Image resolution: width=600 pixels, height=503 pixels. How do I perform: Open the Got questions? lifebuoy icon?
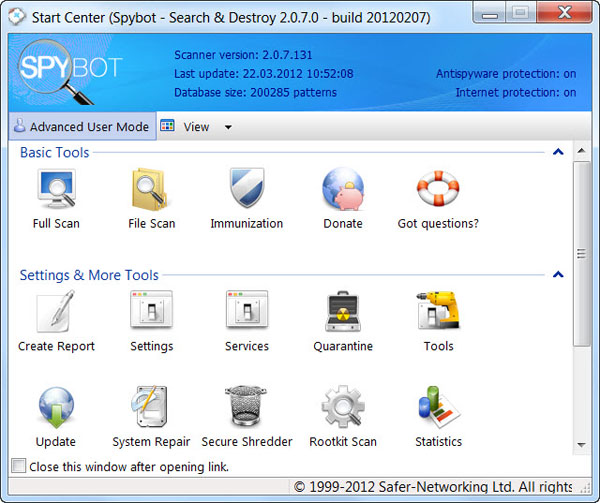[x=438, y=190]
